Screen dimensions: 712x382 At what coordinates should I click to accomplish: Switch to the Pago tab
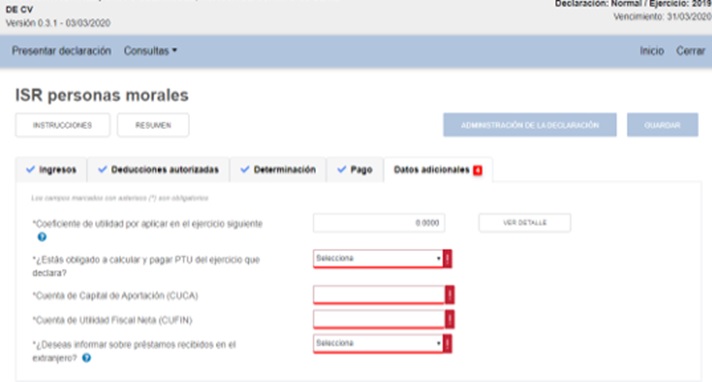[355, 170]
